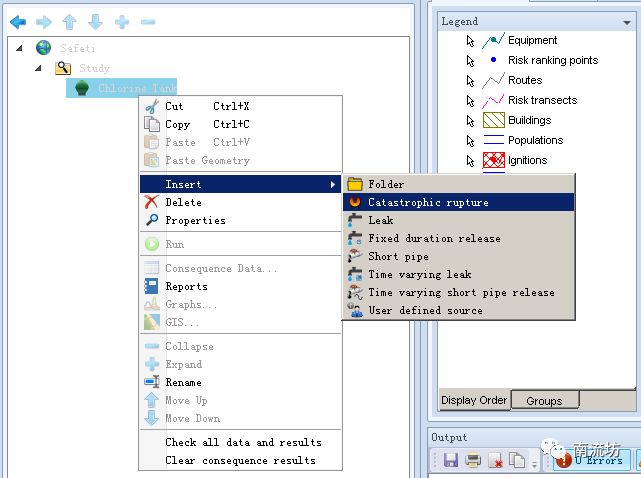Choose Rename from the context menu
Viewport: 641px width, 478px height.
coord(240,382)
